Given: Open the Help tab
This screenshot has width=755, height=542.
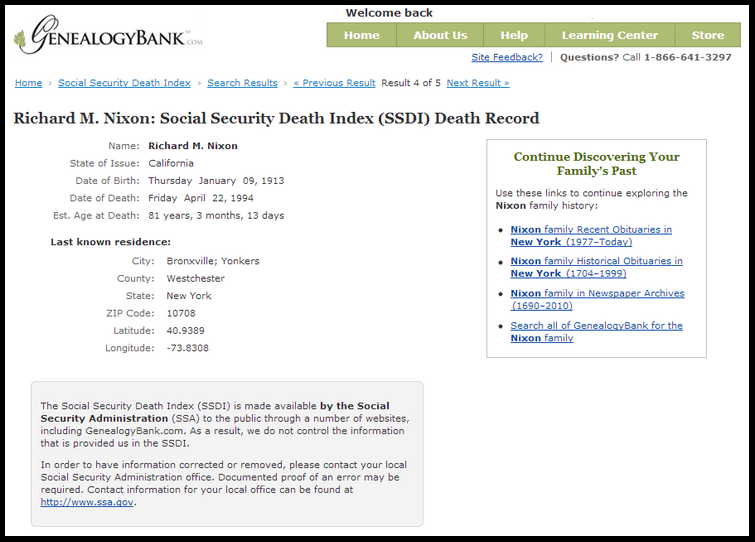Looking at the screenshot, I should point(514,35).
